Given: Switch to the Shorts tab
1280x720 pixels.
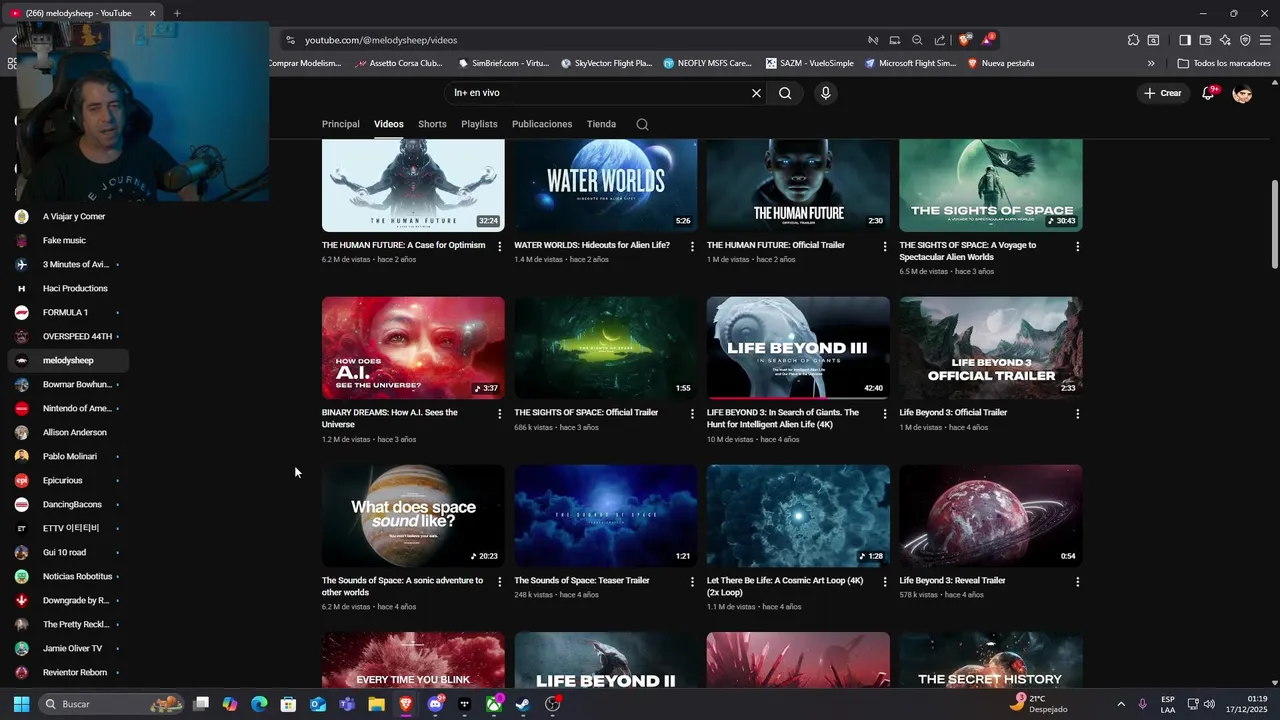Looking at the screenshot, I should (x=432, y=124).
